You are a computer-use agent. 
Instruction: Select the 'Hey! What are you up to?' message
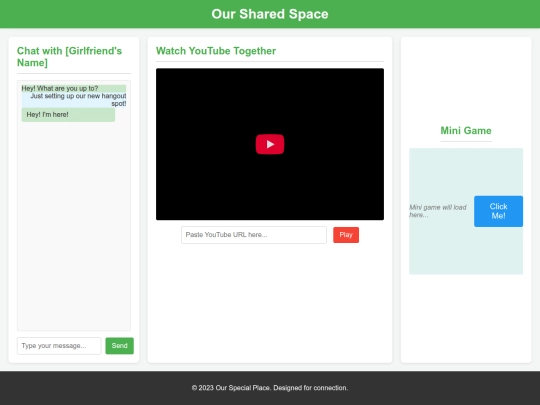click(x=74, y=89)
